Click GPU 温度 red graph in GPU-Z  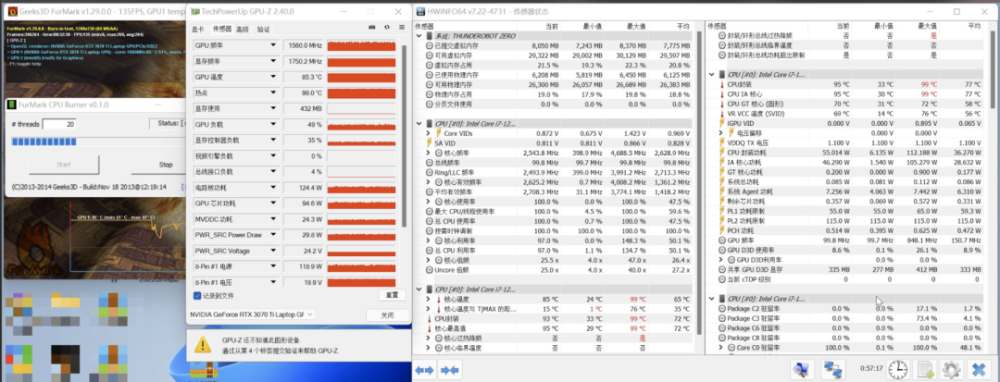click(362, 77)
